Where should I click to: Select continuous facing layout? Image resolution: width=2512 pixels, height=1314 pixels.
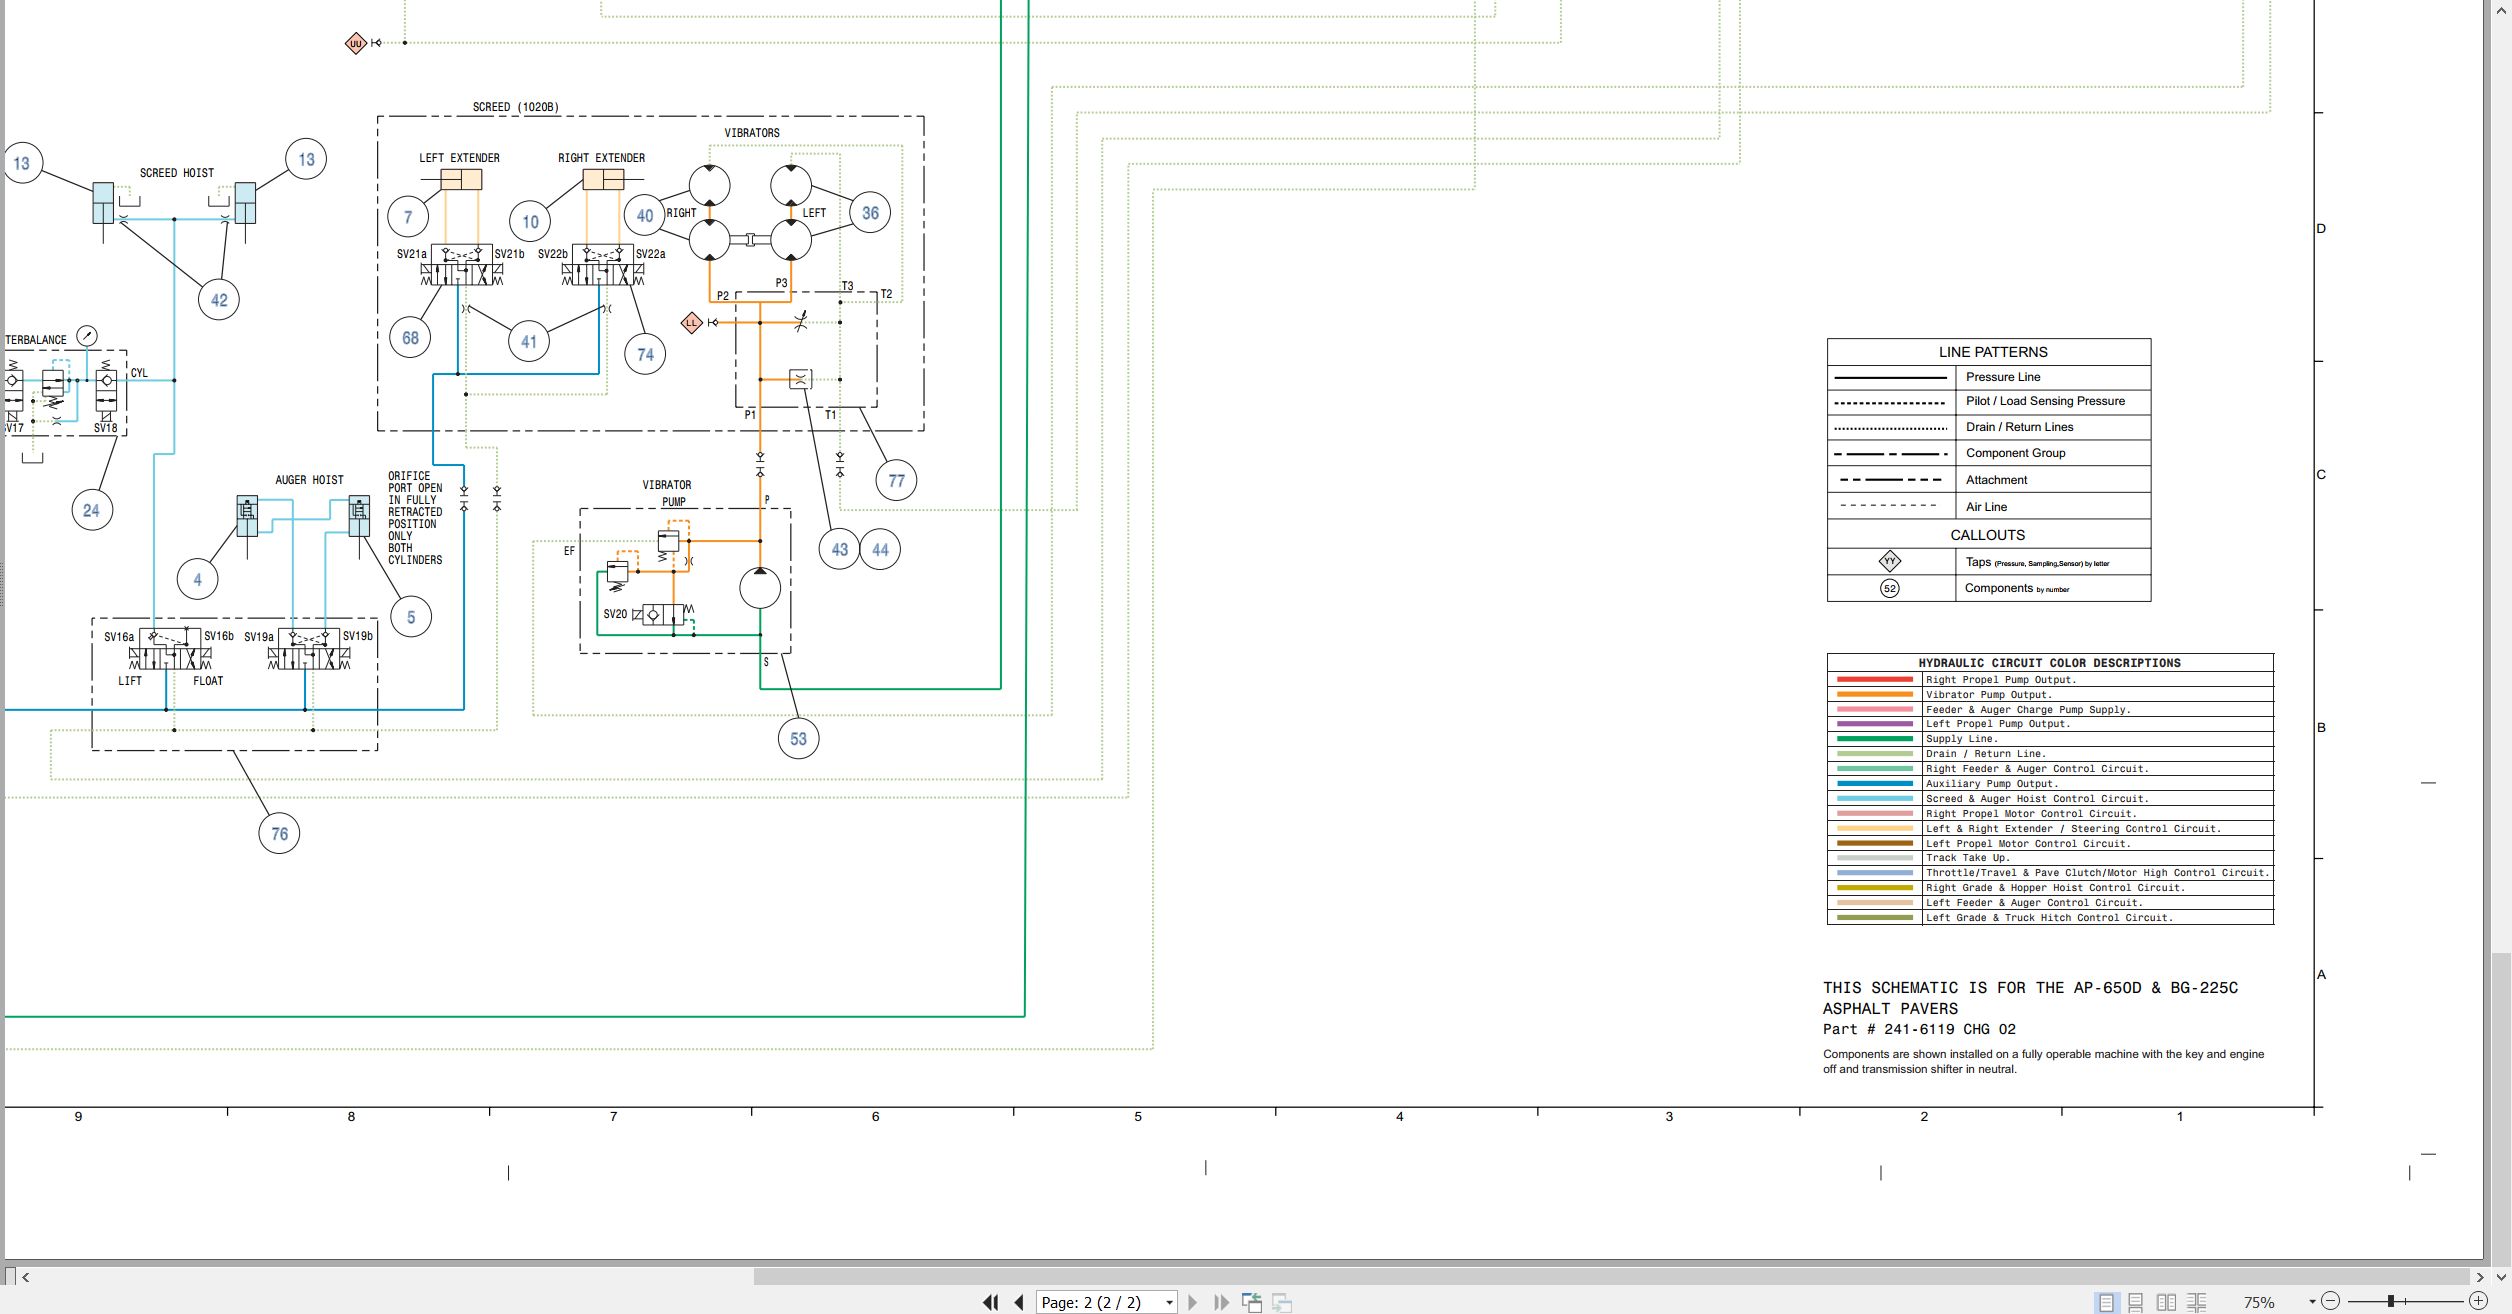pyautogui.click(x=2197, y=1302)
